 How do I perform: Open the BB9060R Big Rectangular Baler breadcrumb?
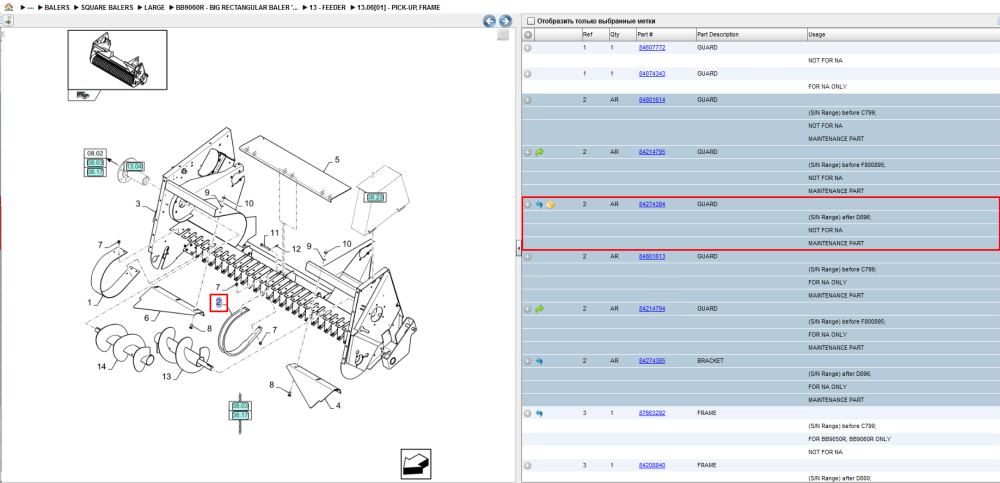coord(237,8)
